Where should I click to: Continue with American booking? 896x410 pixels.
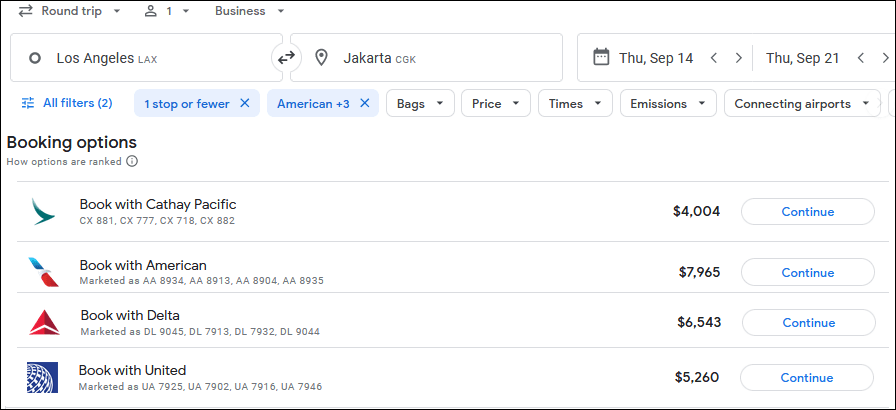tap(807, 272)
